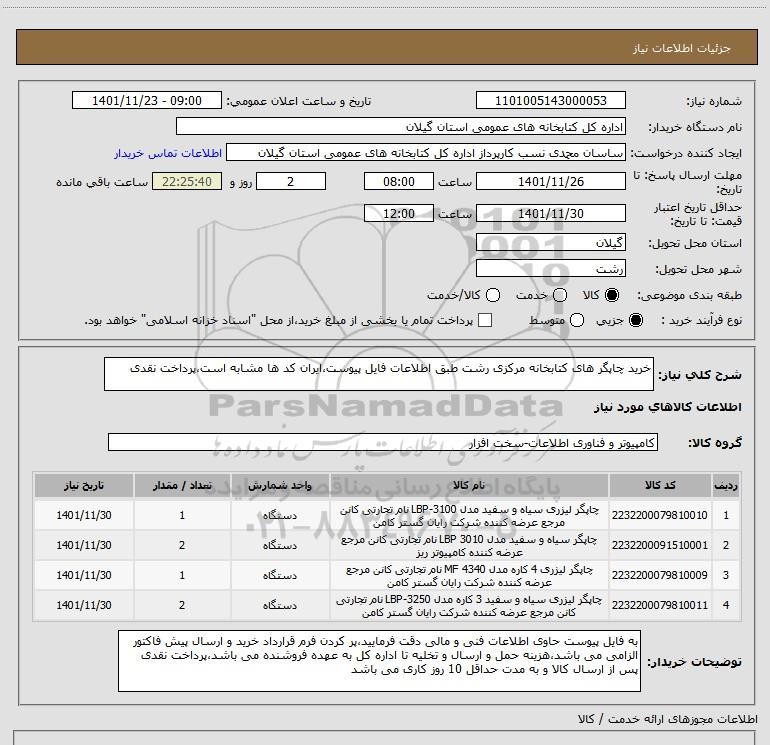The width and height of the screenshot is (770, 745).
Task: Select the کالا radio button
Action: (612, 295)
